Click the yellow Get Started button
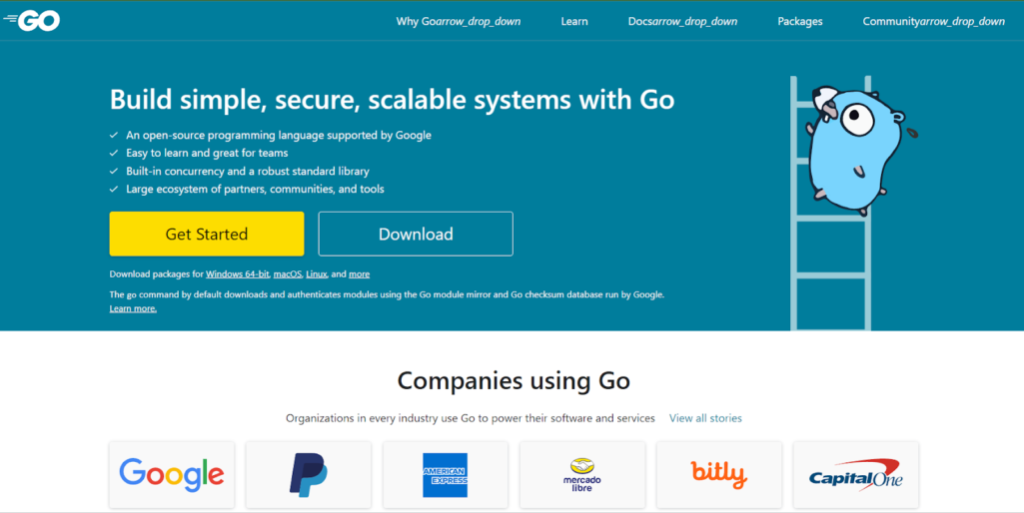 click(206, 234)
